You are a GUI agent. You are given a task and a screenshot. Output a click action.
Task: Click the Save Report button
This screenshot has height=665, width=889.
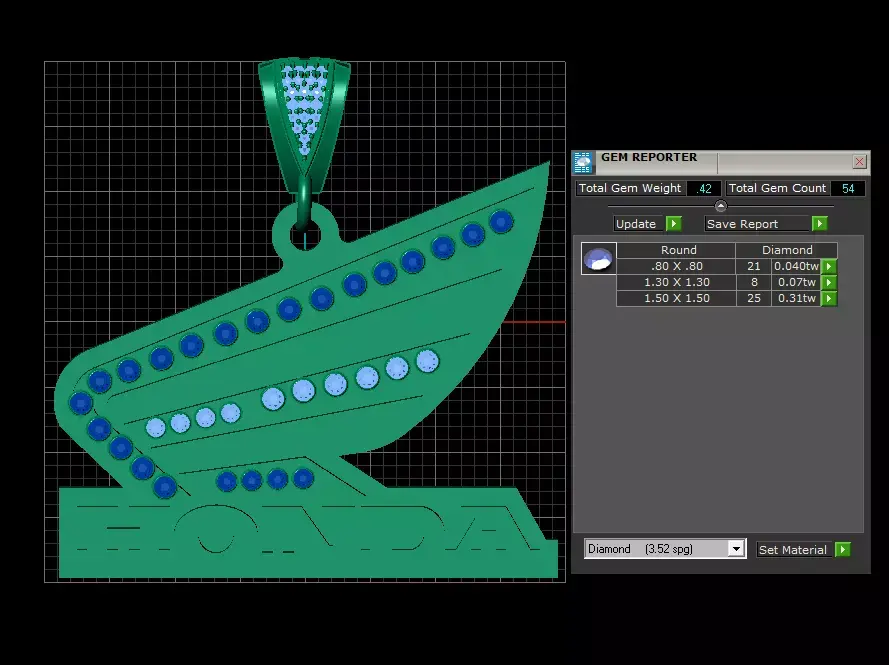pos(757,224)
